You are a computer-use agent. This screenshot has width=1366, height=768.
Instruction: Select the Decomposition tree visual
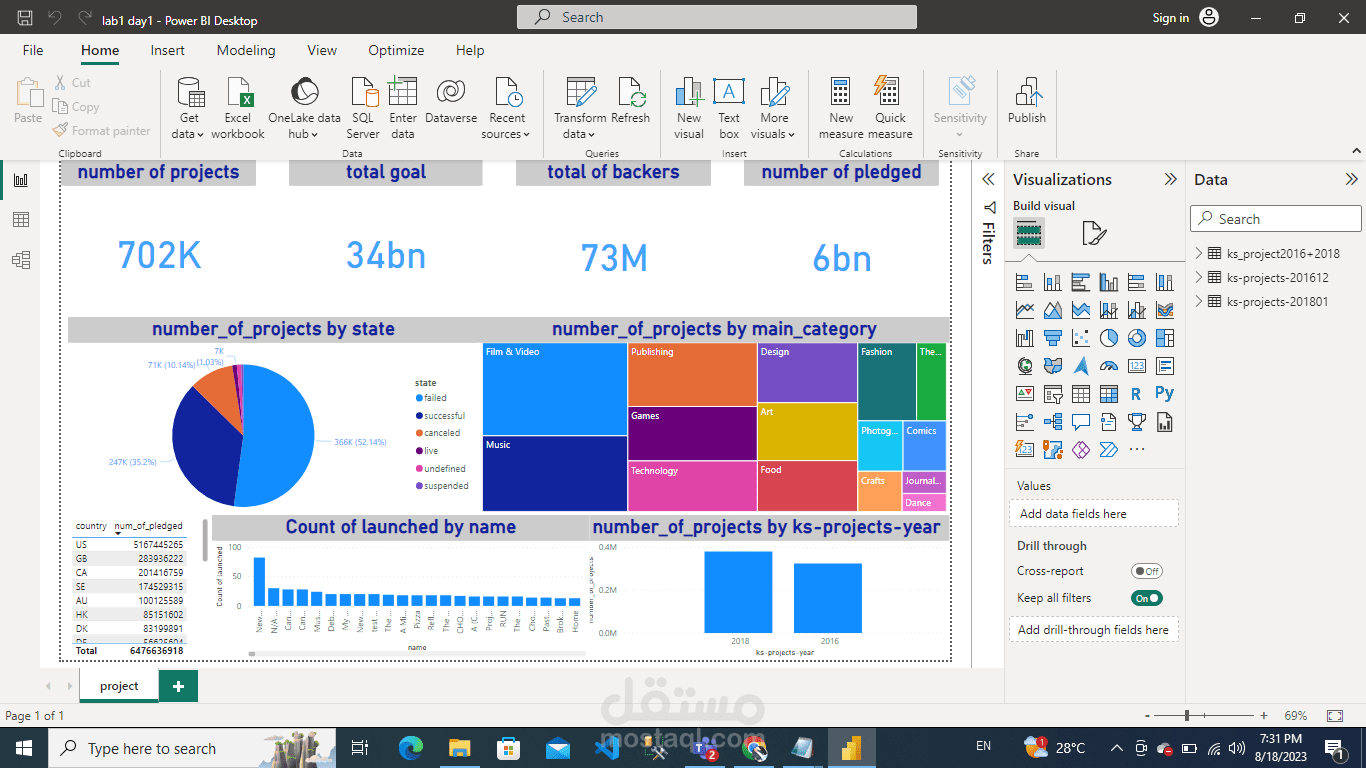[x=1052, y=422]
